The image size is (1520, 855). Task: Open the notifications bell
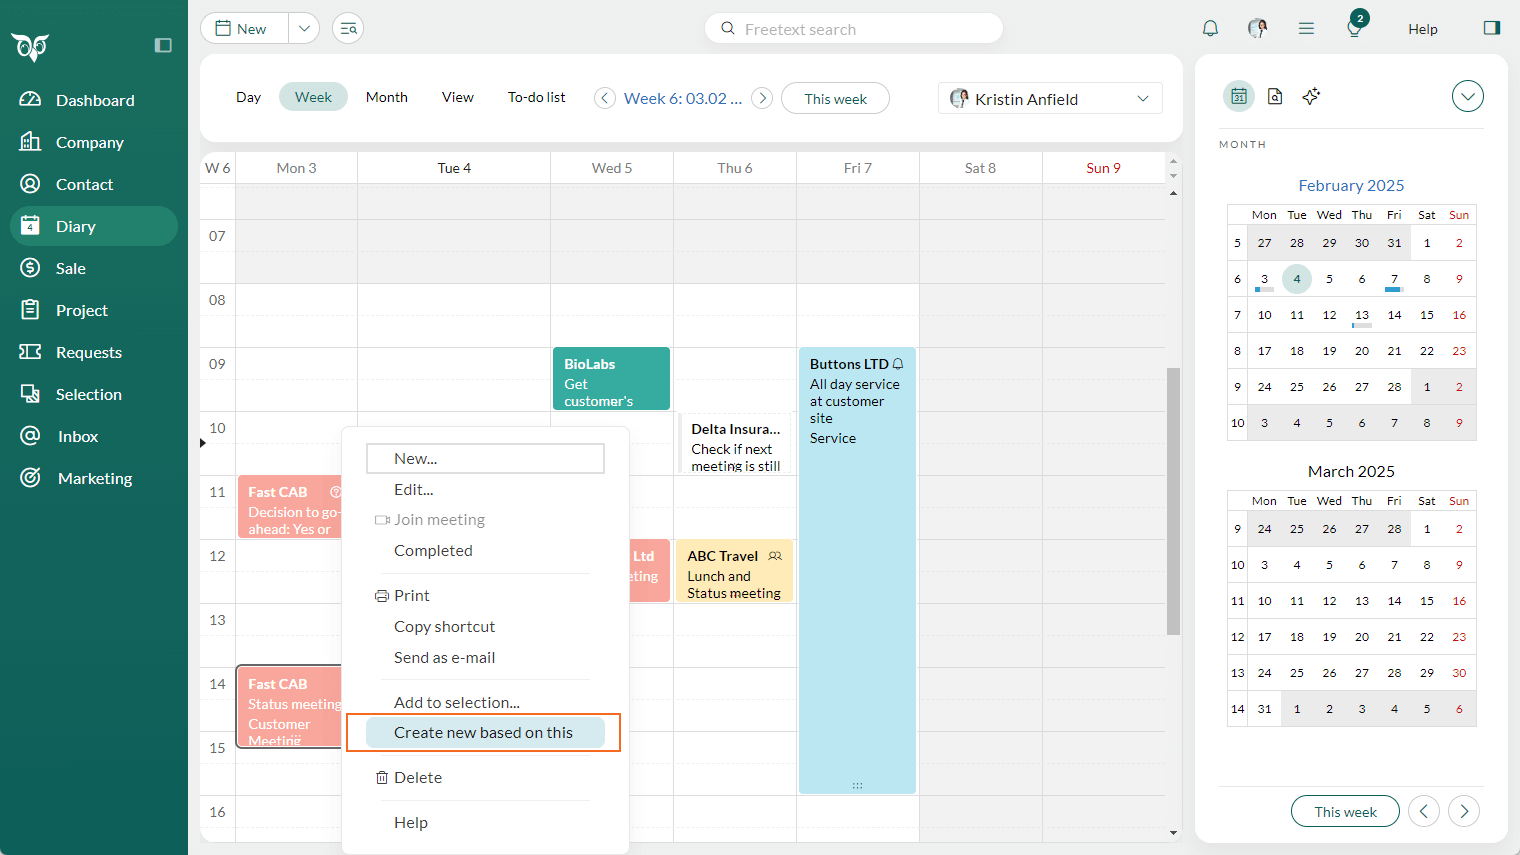click(x=1210, y=28)
